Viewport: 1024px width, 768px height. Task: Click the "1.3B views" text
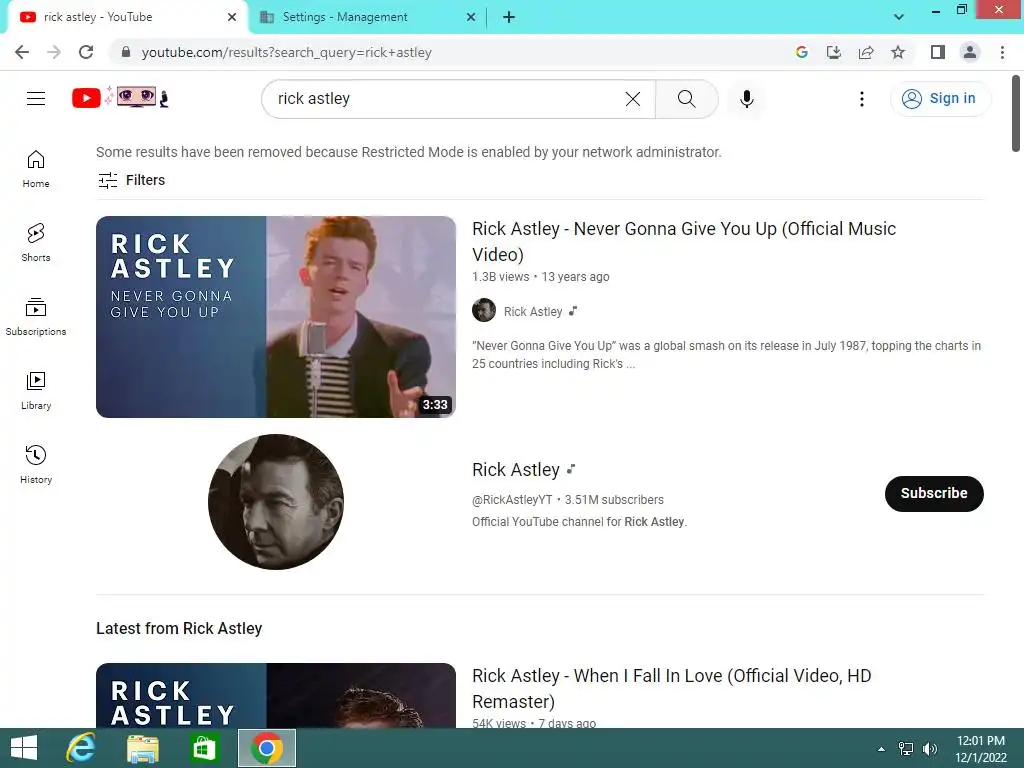point(500,277)
